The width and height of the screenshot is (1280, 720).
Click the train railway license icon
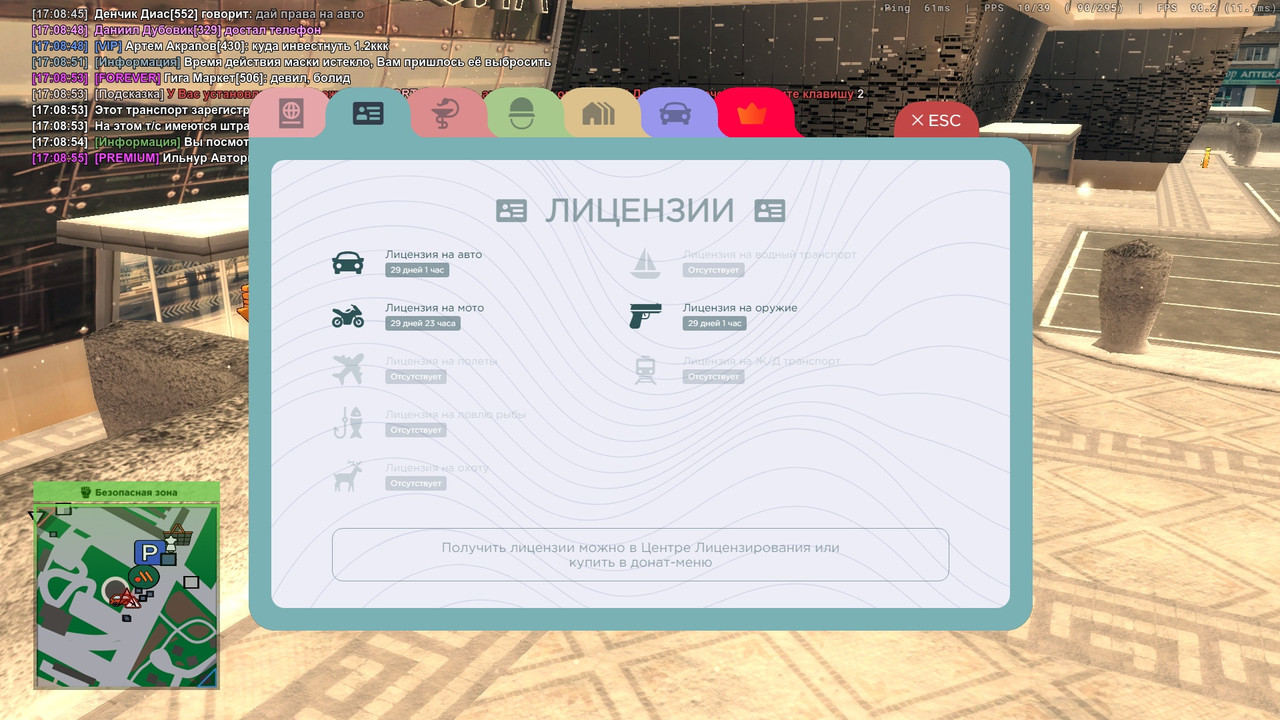coord(646,370)
